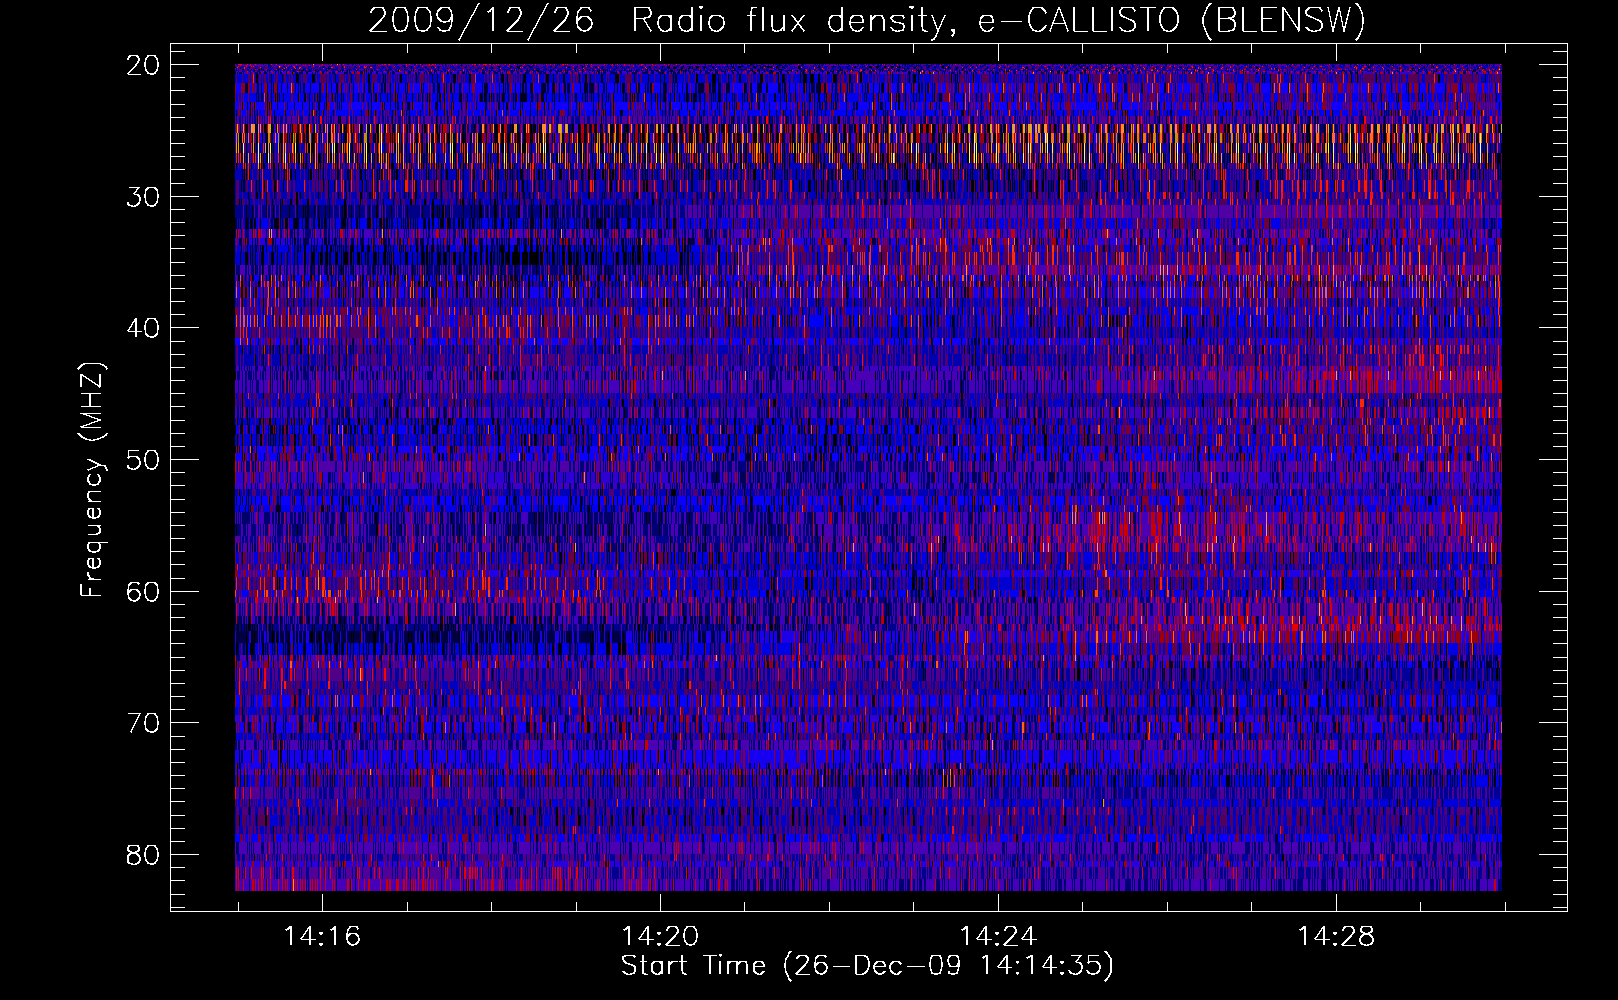Click the 80 MHz frequency tick label
Image resolution: width=1618 pixels, height=1000 pixels.
point(144,855)
